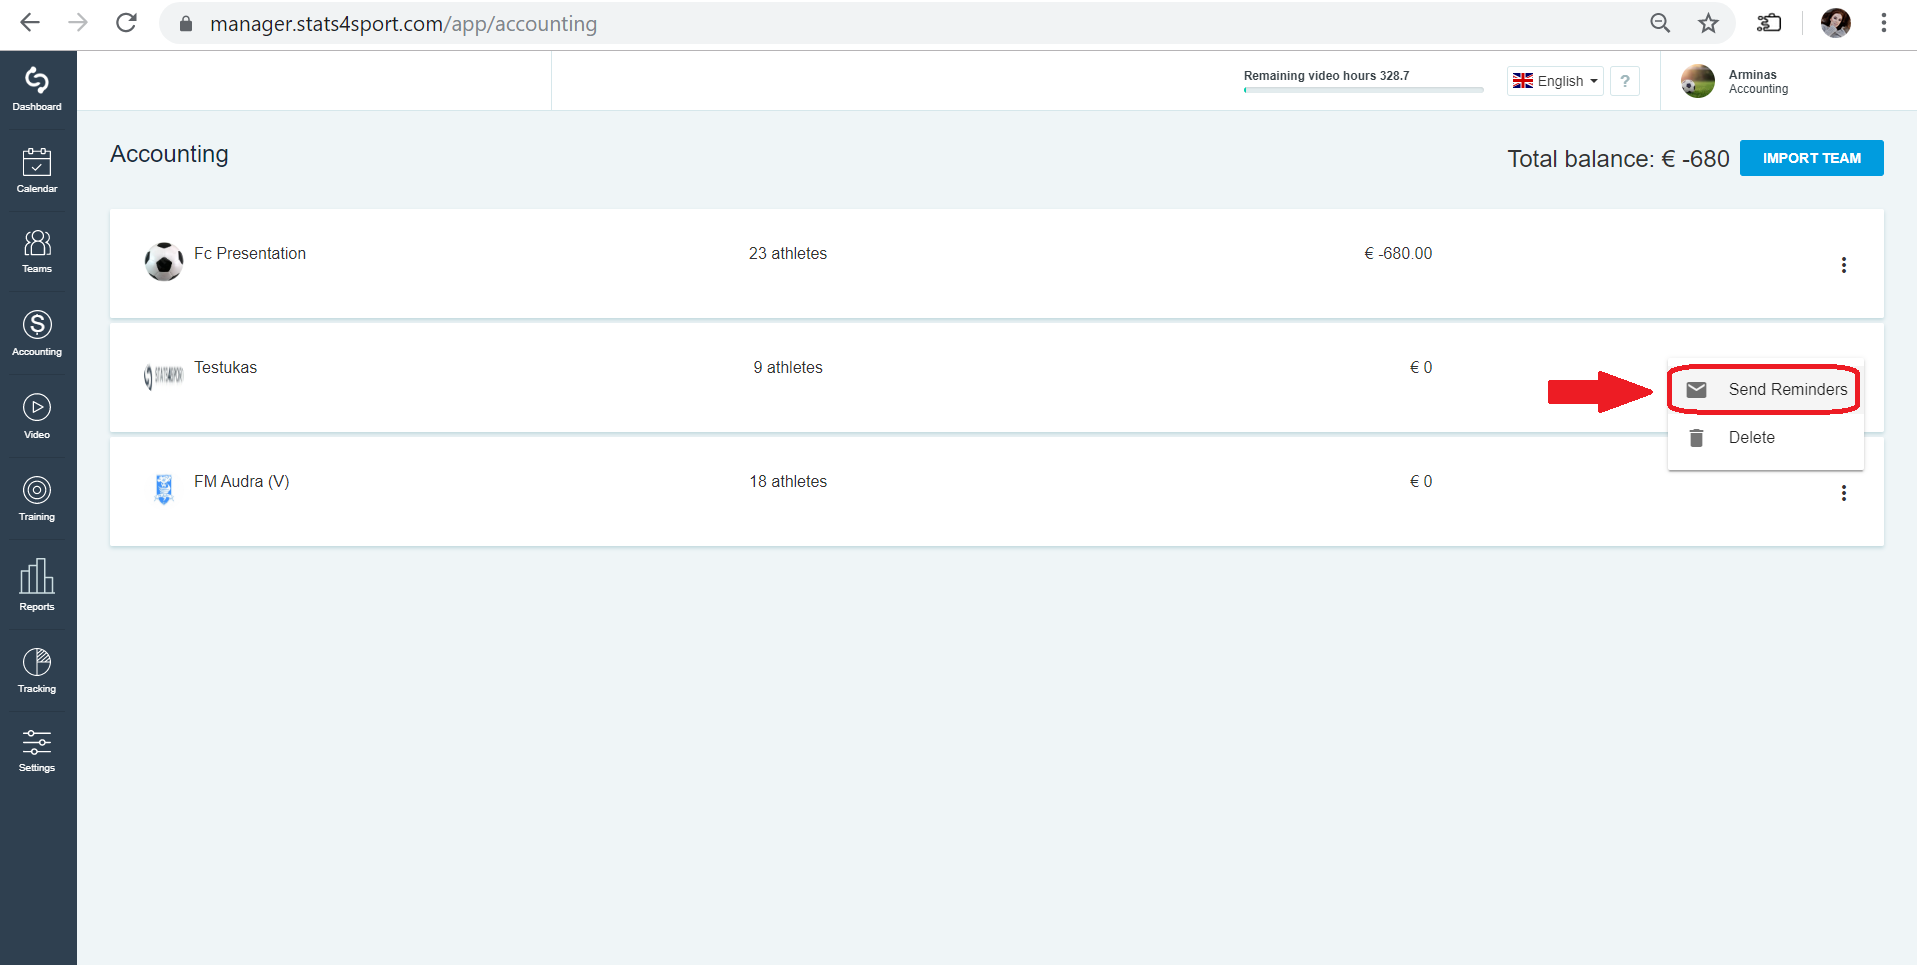The height and width of the screenshot is (965, 1917).
Task: Click the IMPORT TEAM button
Action: click(x=1811, y=158)
